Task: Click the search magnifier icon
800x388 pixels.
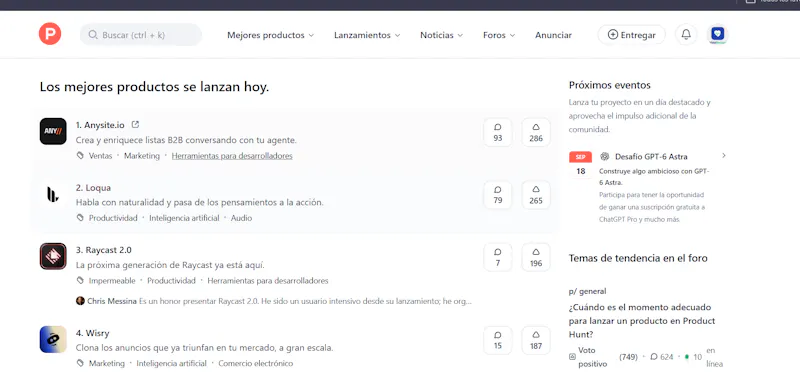Action: [x=93, y=35]
